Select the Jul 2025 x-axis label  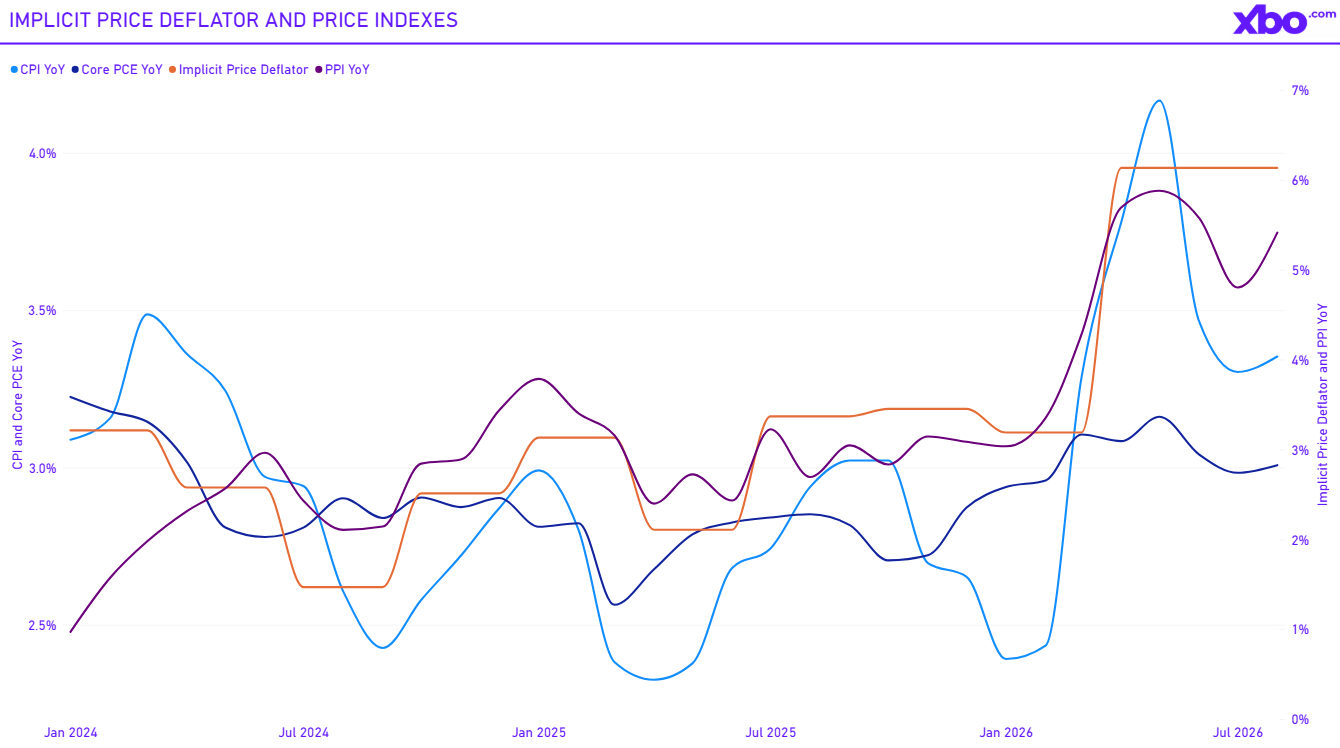[x=770, y=733]
